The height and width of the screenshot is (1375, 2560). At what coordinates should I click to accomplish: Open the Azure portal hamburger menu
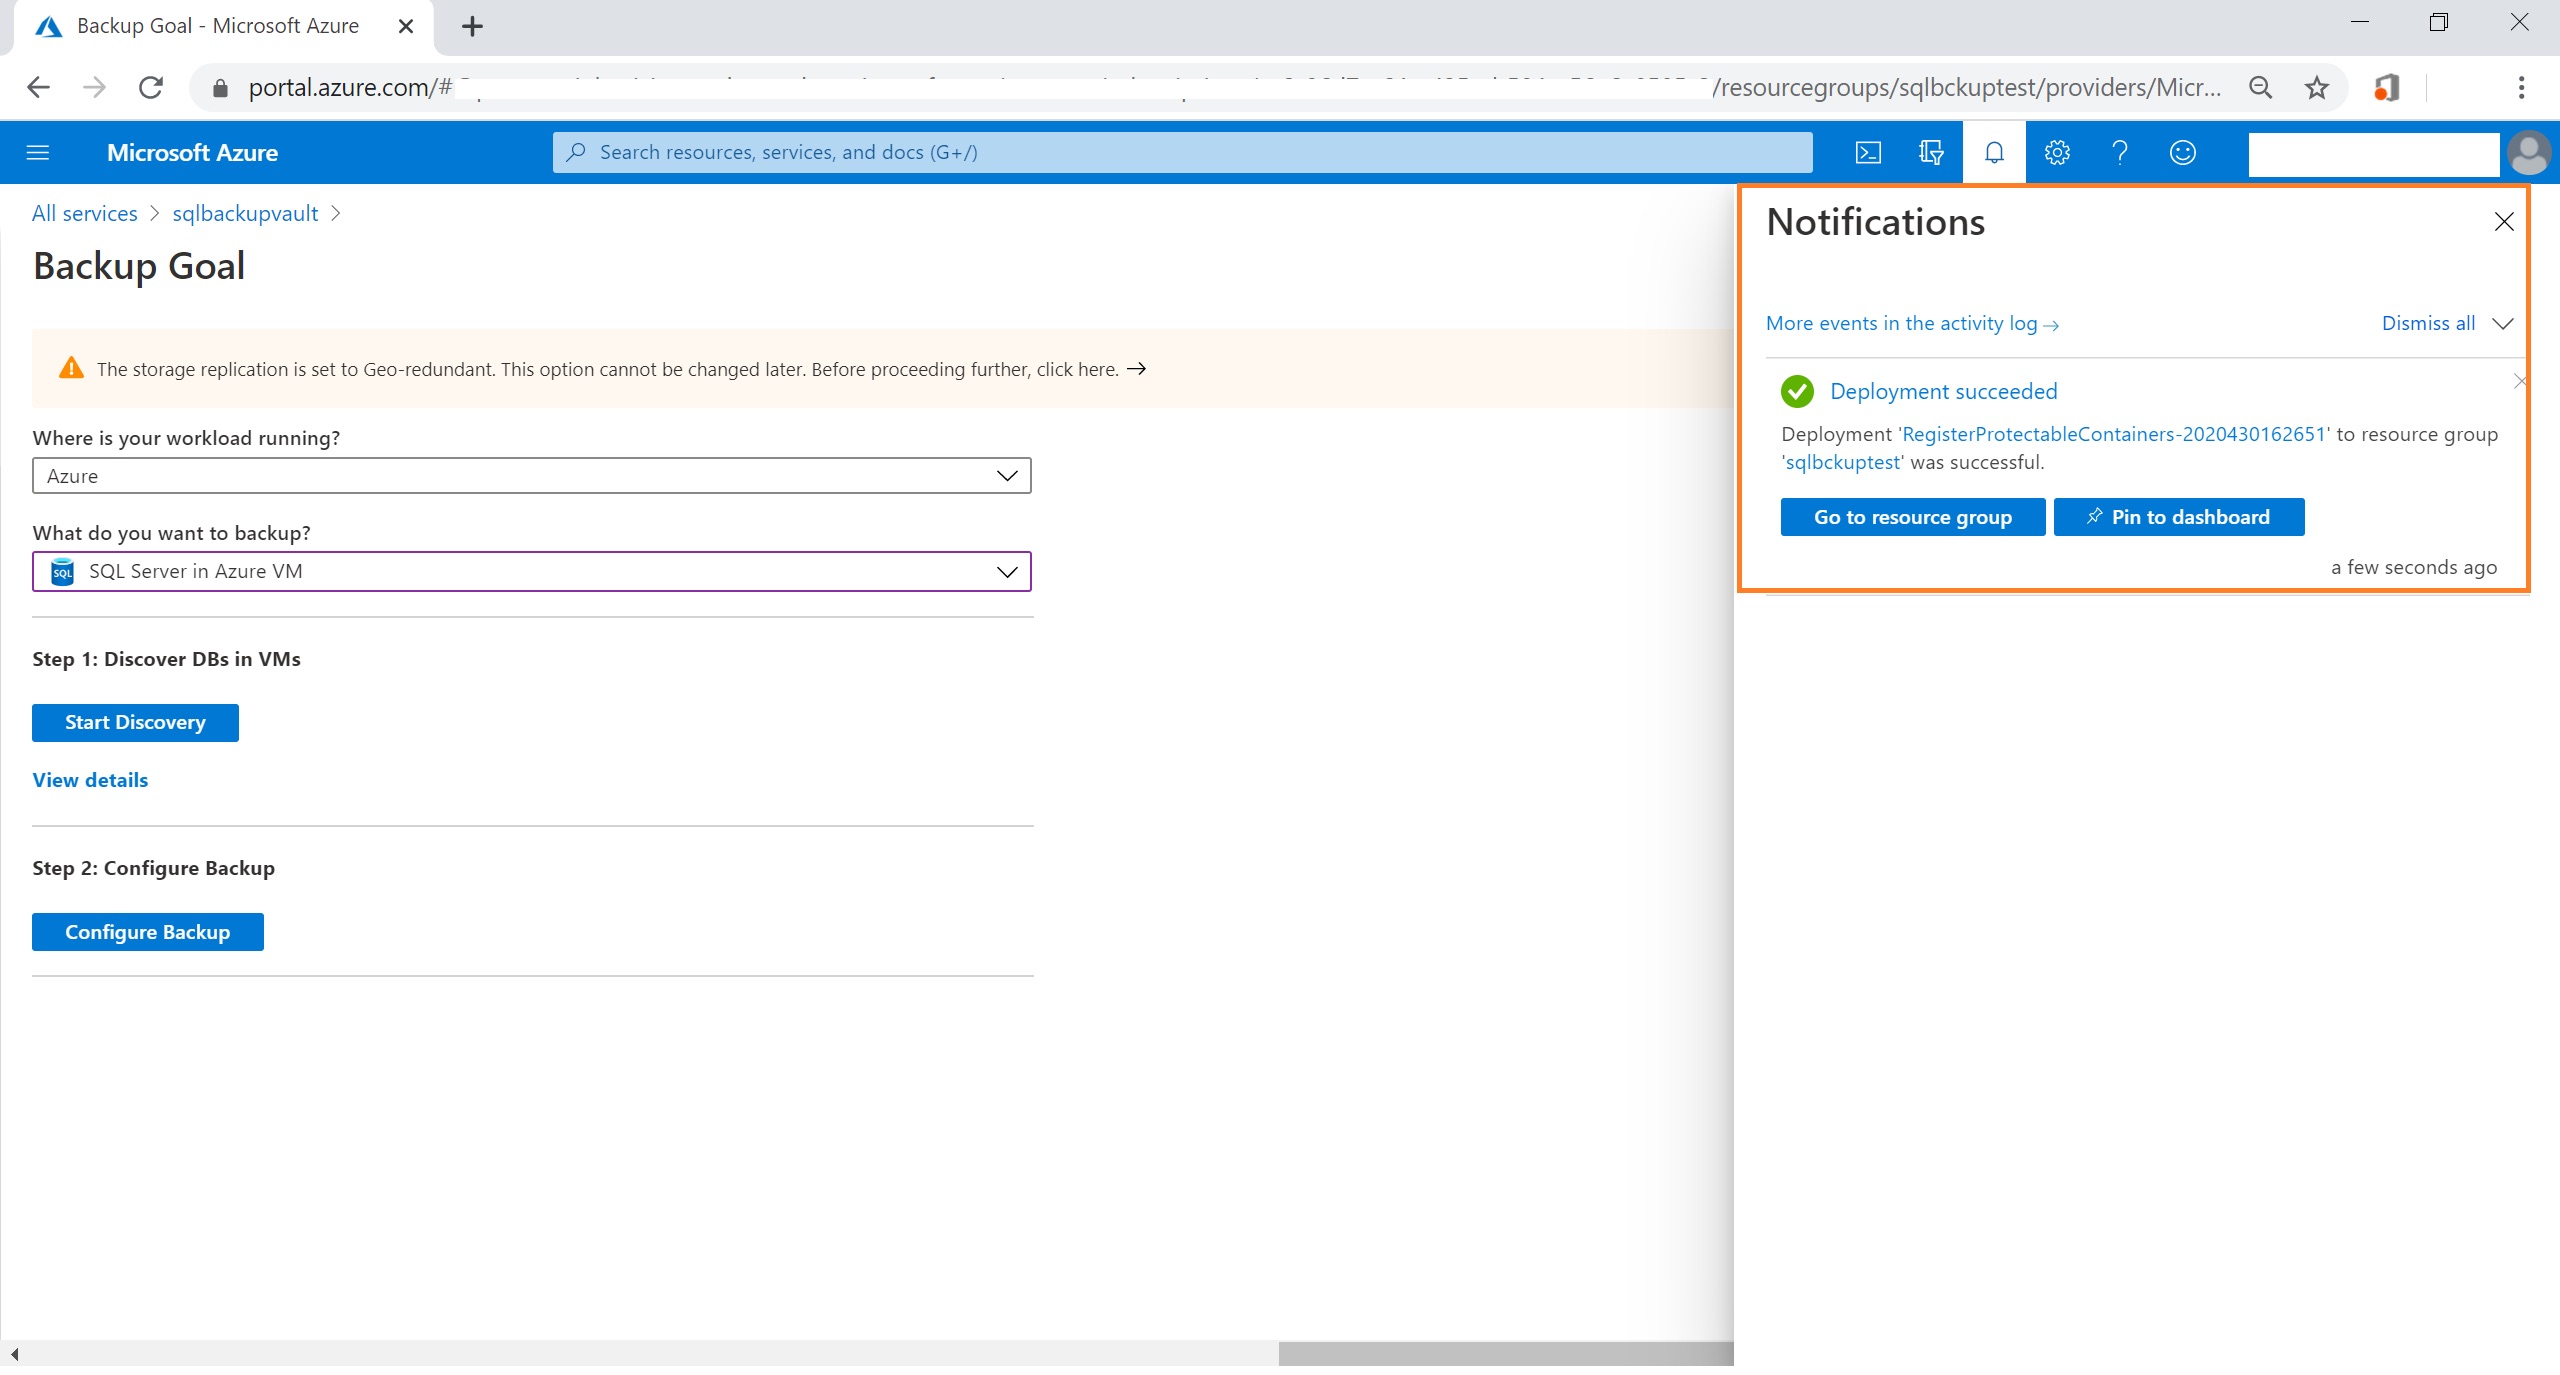pyautogui.click(x=38, y=153)
